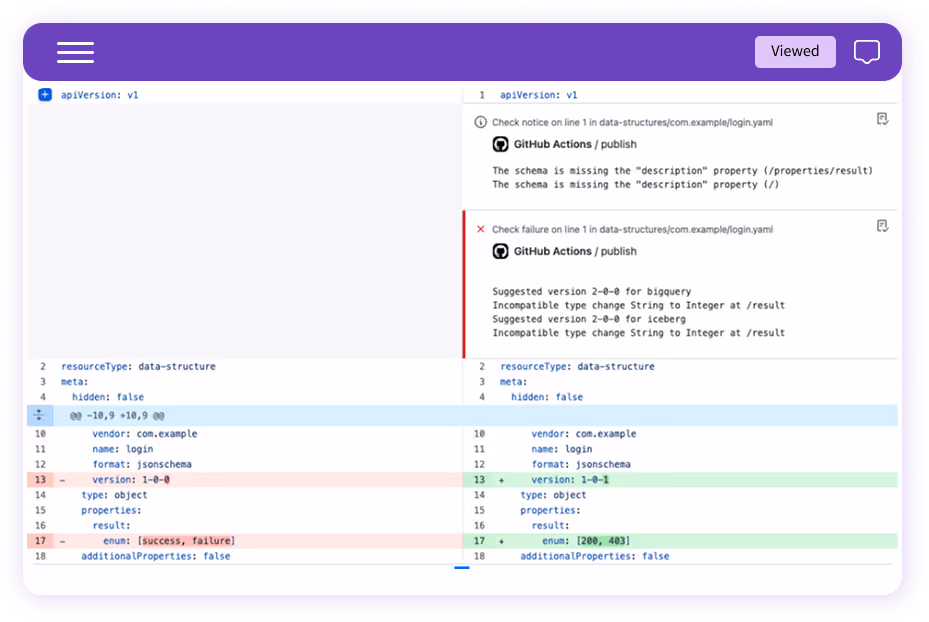
Task: Click 'Check notice on line 1' heading
Action: (632, 122)
